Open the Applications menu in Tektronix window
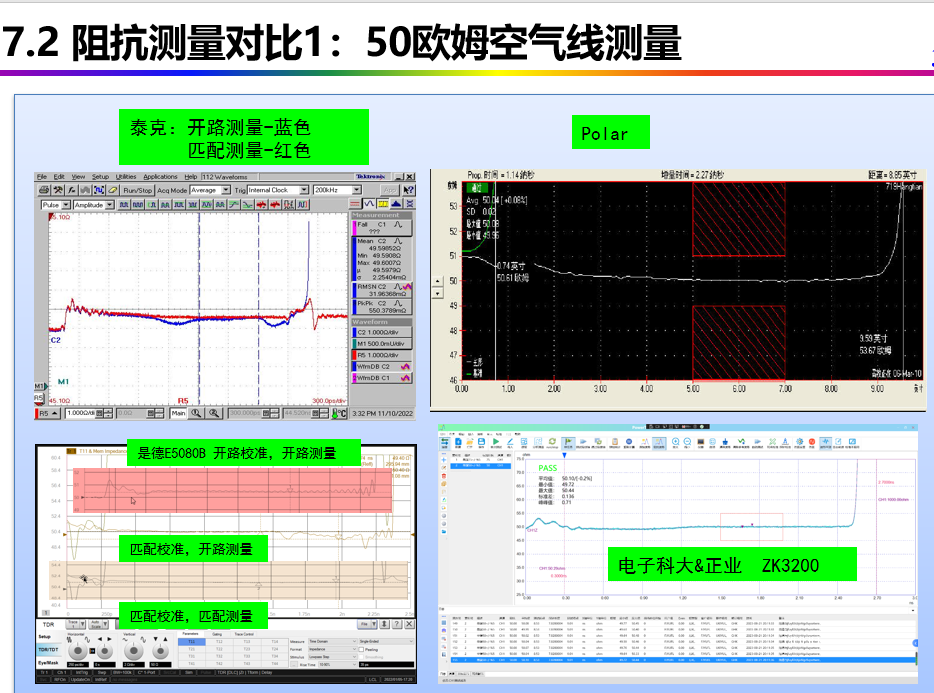The image size is (934, 693). 160,176
